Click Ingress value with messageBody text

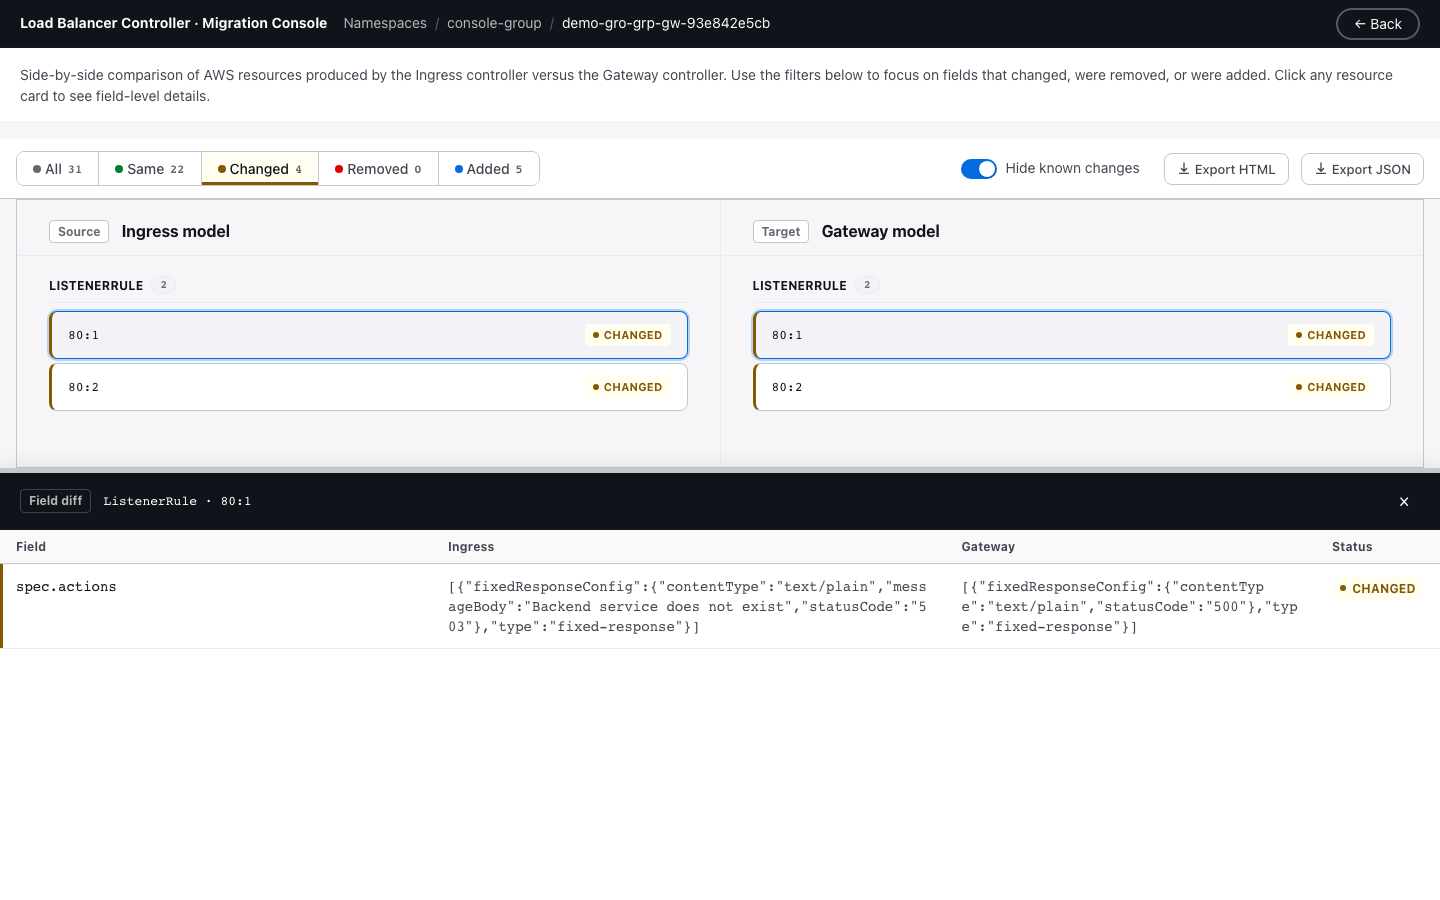(x=687, y=607)
